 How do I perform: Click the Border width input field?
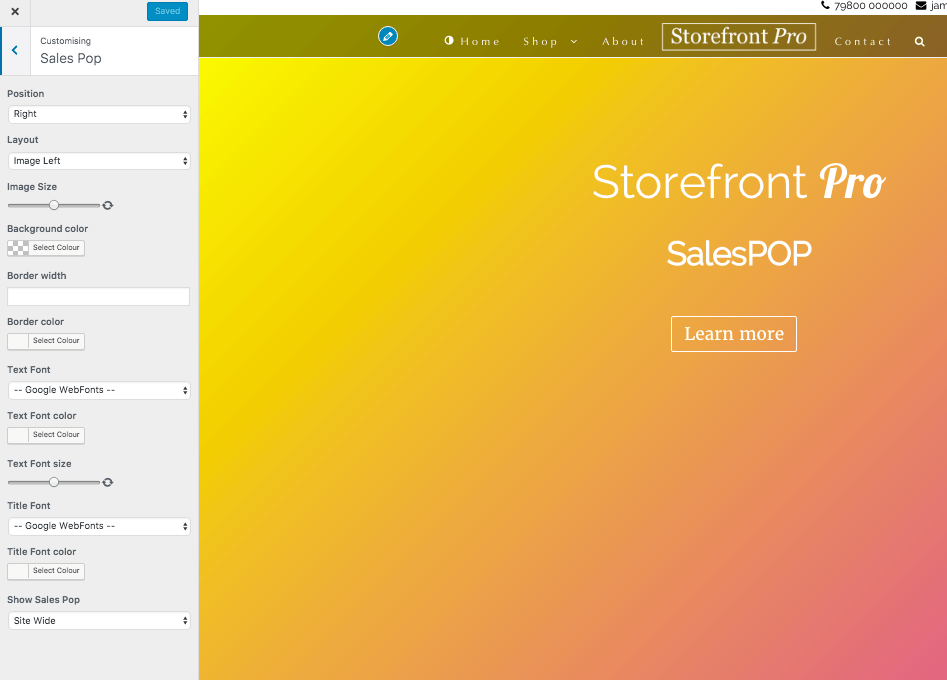pos(98,297)
